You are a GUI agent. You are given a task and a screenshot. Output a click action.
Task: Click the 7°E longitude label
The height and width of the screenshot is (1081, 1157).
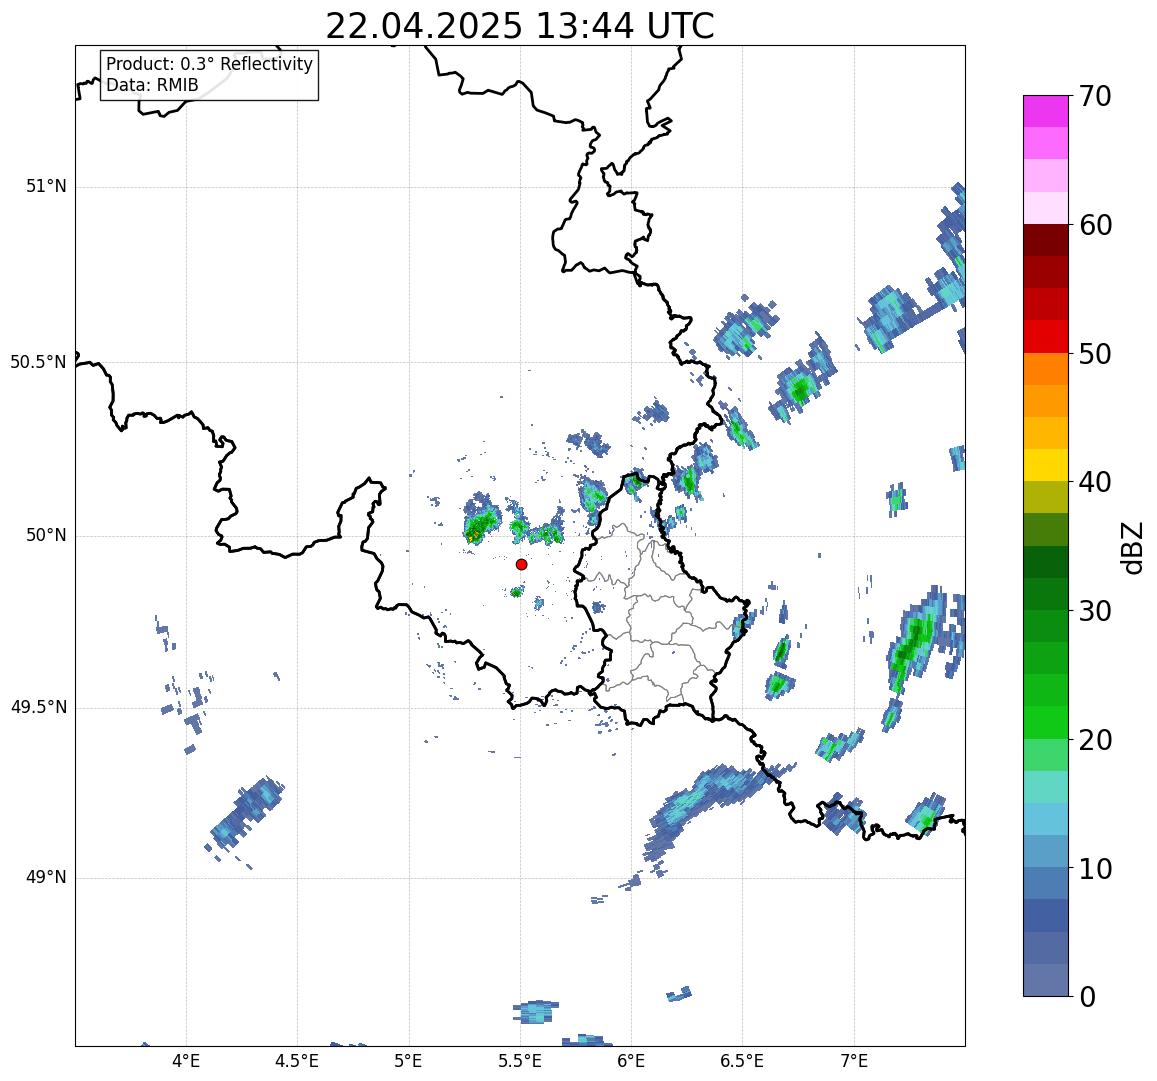854,1062
